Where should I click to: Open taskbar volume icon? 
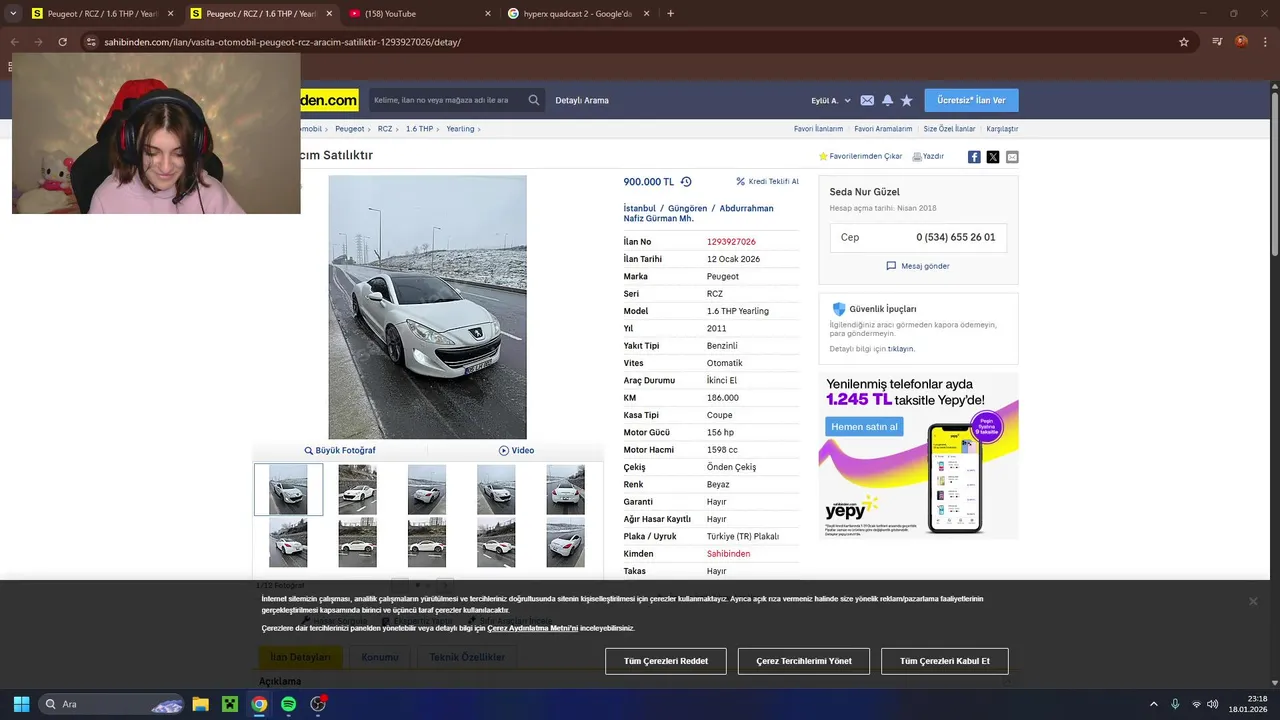[x=1213, y=704]
